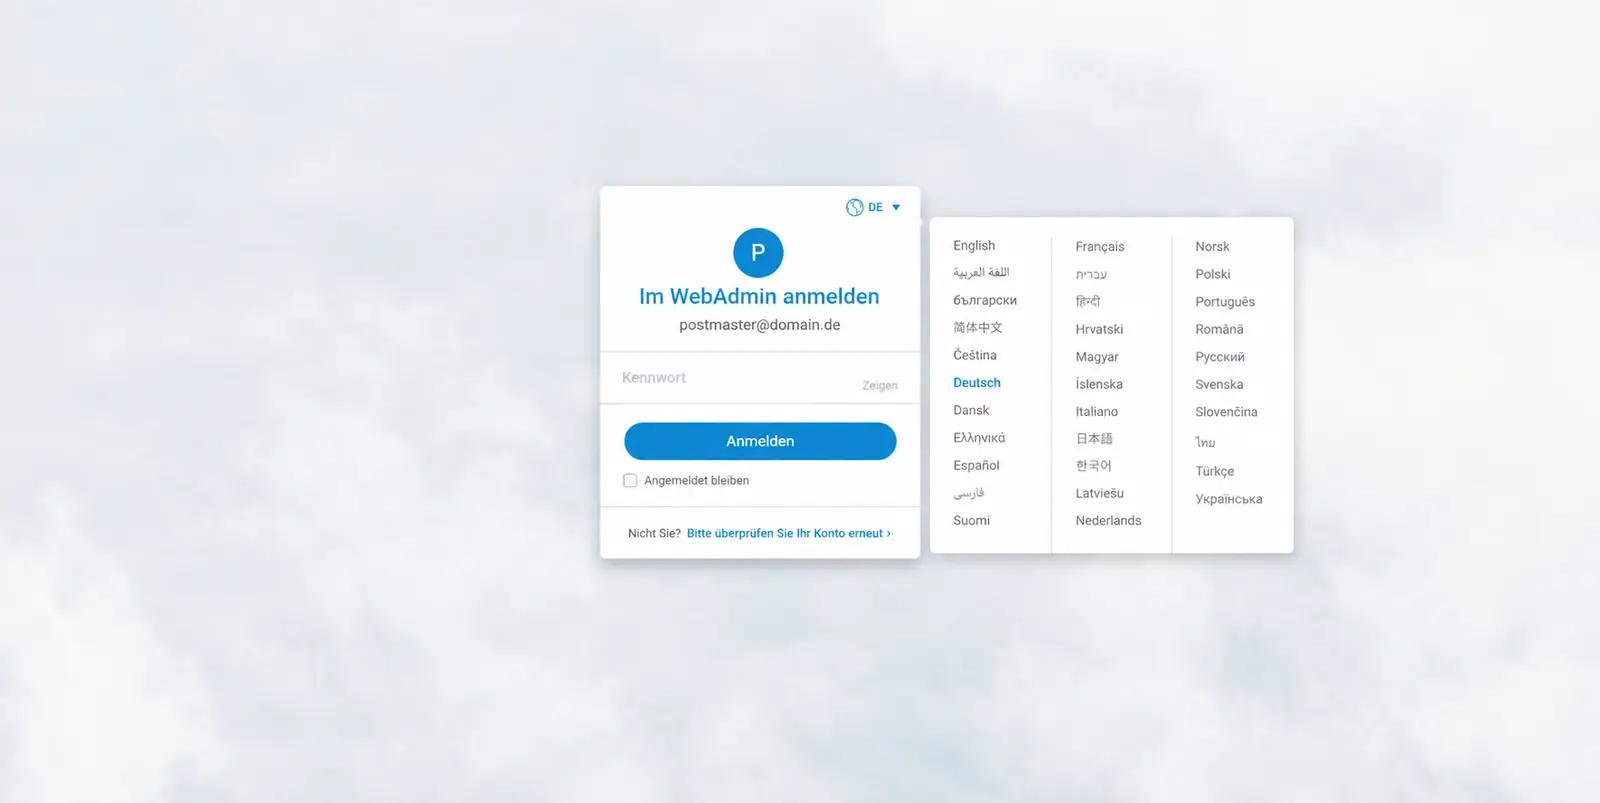The width and height of the screenshot is (1600, 803).
Task: Choose 日本語 from the language list
Action: [x=1094, y=439]
